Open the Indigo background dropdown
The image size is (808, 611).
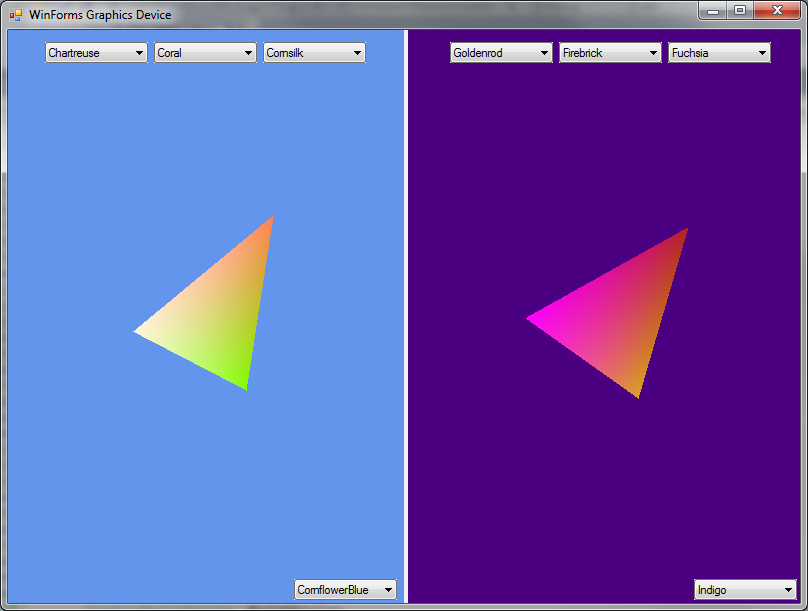pos(745,589)
